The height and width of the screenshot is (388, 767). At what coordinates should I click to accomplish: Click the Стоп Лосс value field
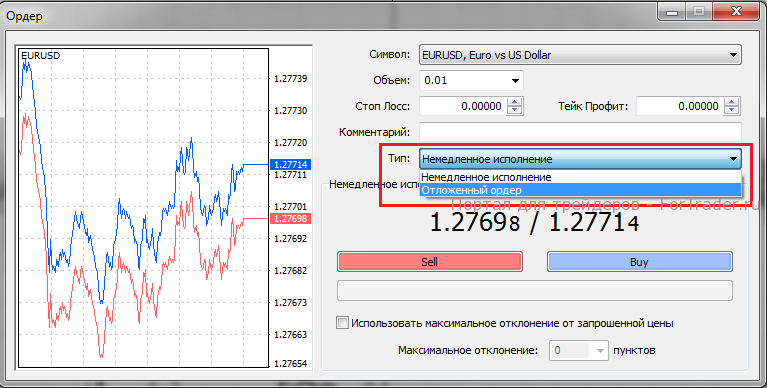click(x=462, y=106)
